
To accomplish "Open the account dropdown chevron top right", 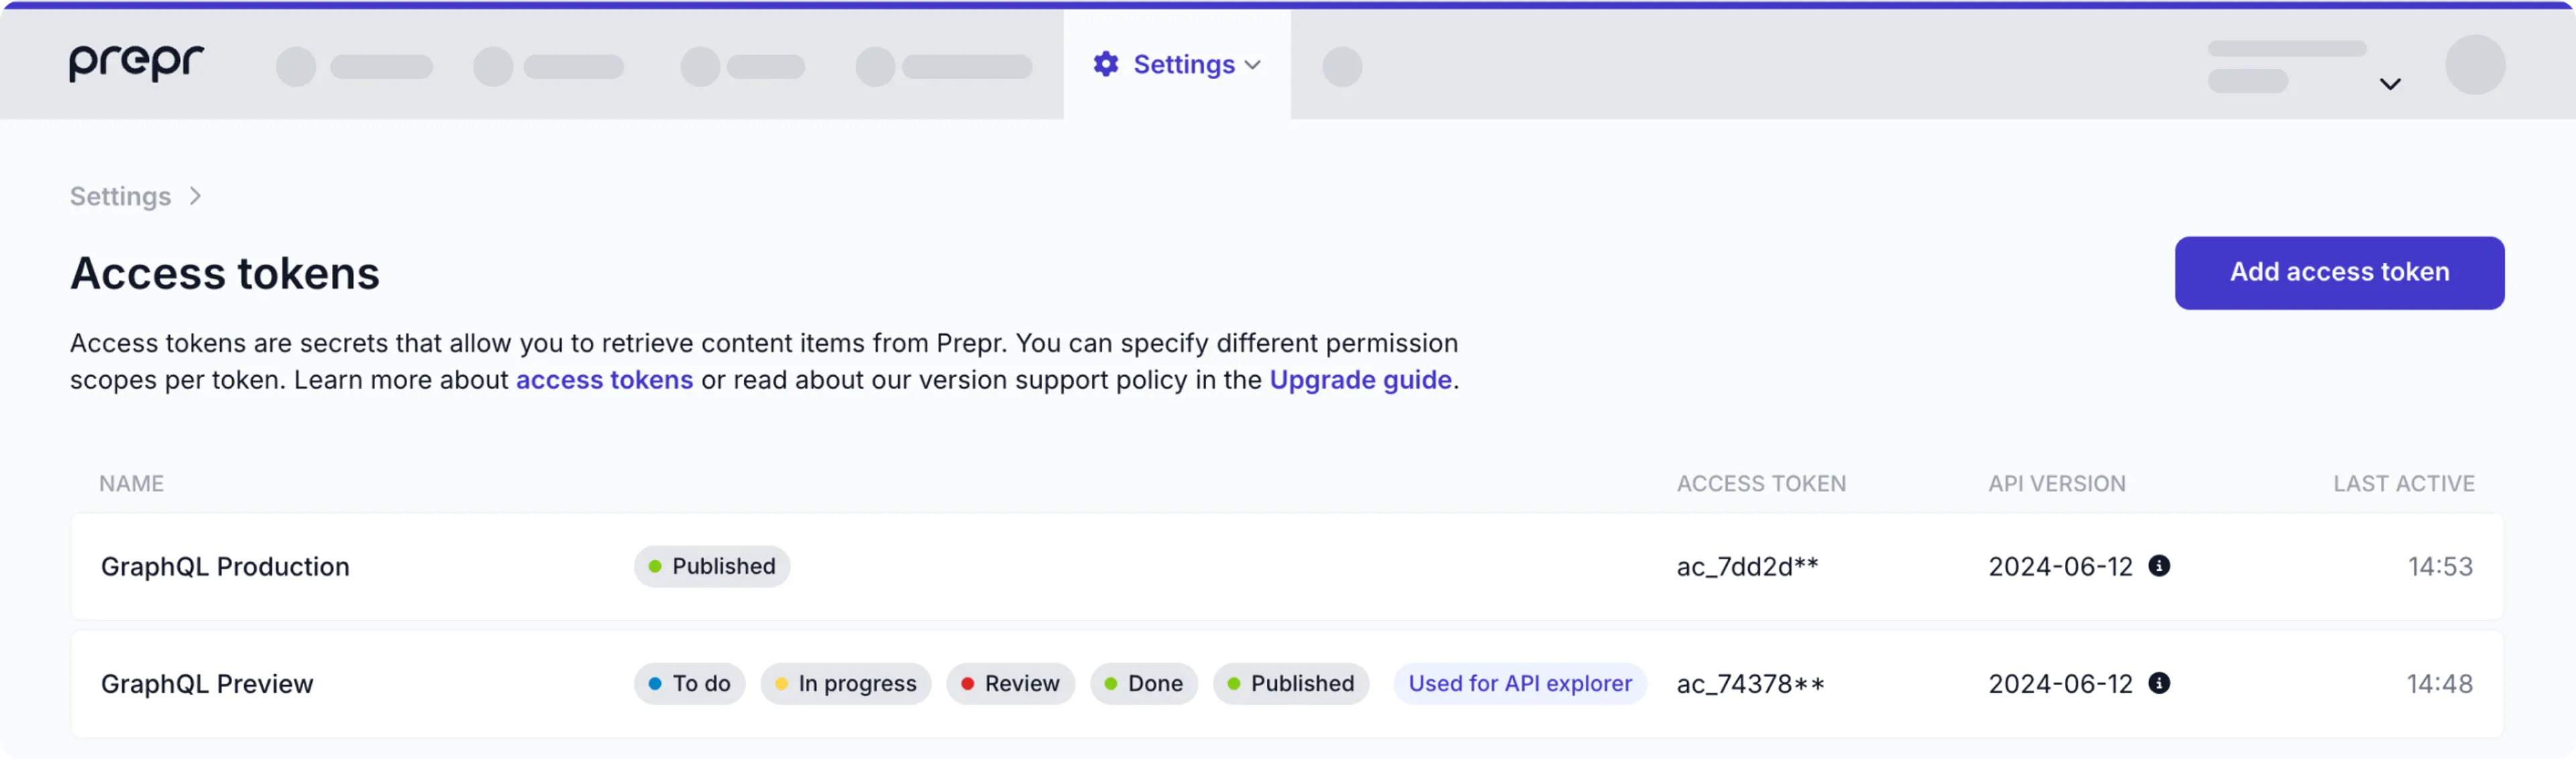I will 2390,84.
